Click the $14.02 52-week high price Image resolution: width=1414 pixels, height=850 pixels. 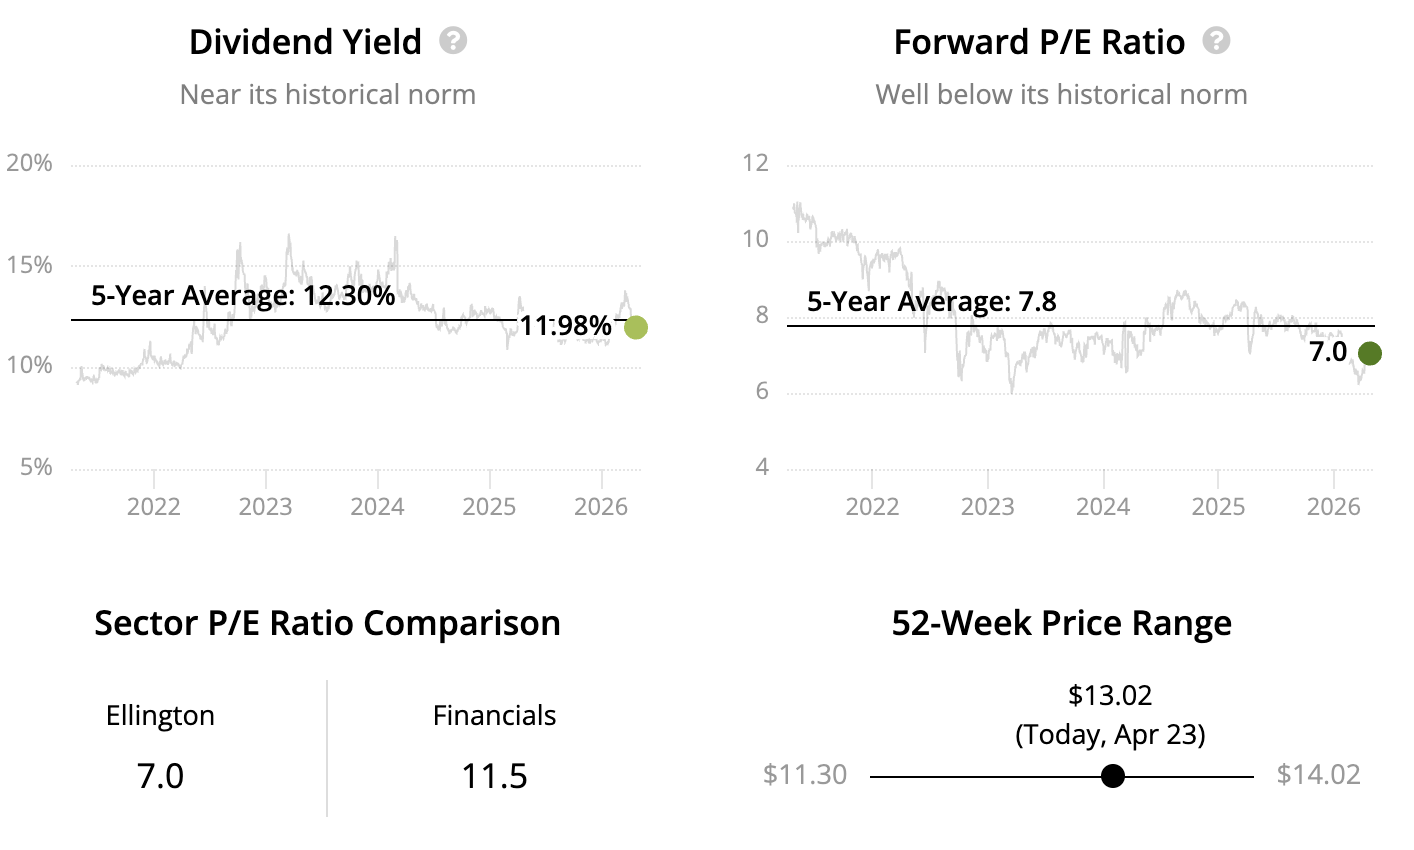[x=1318, y=775]
